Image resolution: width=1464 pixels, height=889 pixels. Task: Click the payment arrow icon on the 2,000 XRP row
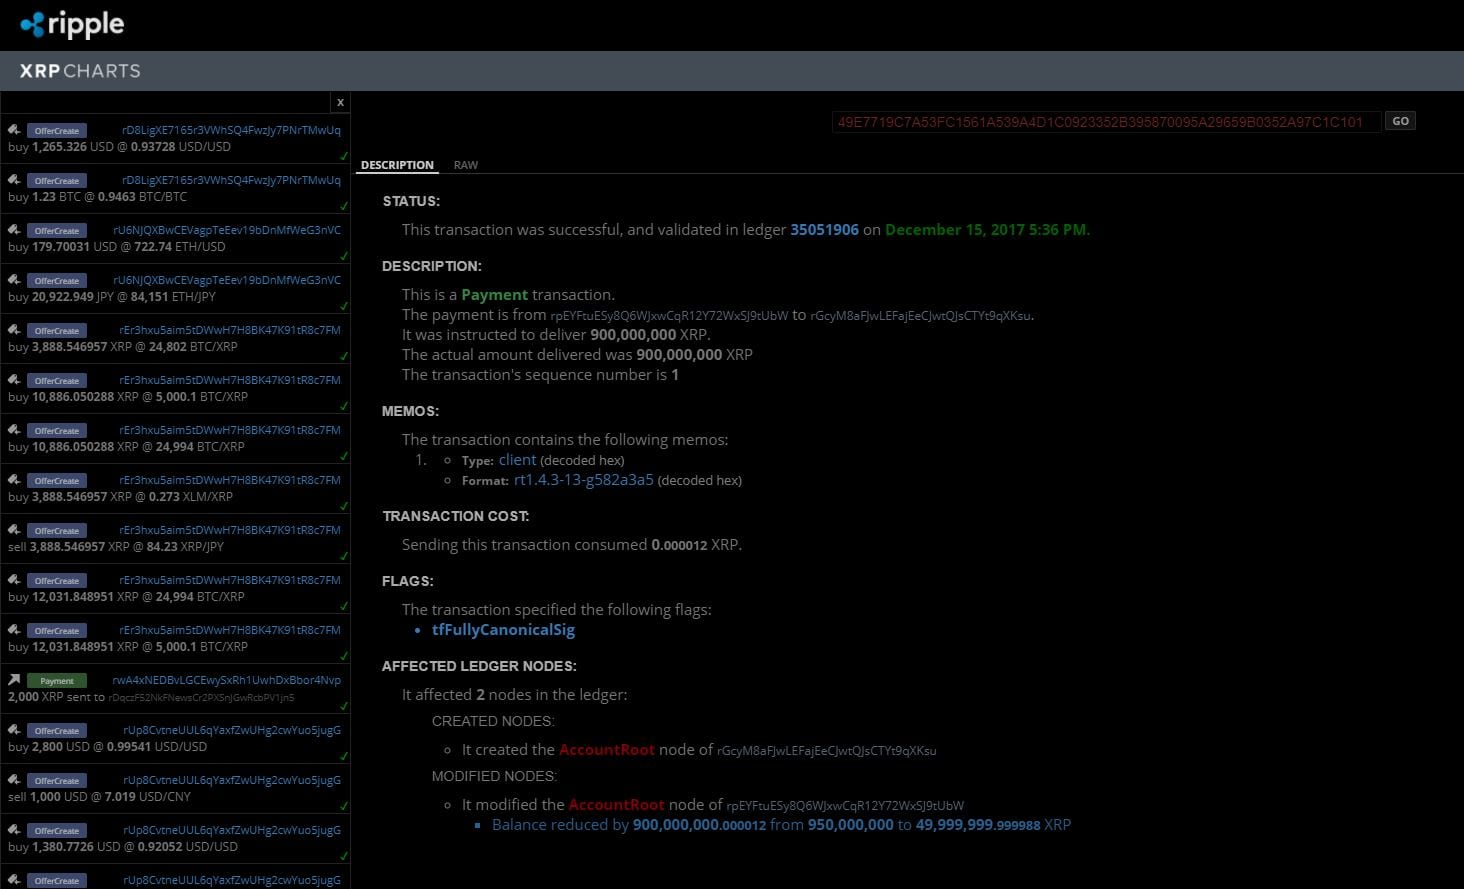(14, 680)
